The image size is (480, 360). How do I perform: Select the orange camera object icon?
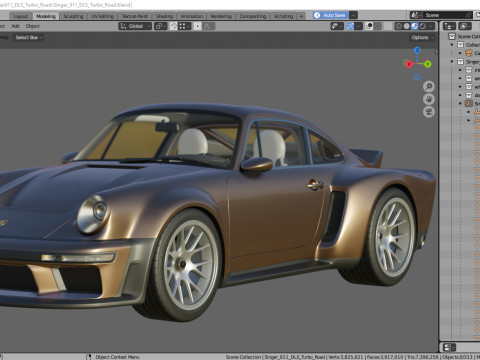point(469,53)
